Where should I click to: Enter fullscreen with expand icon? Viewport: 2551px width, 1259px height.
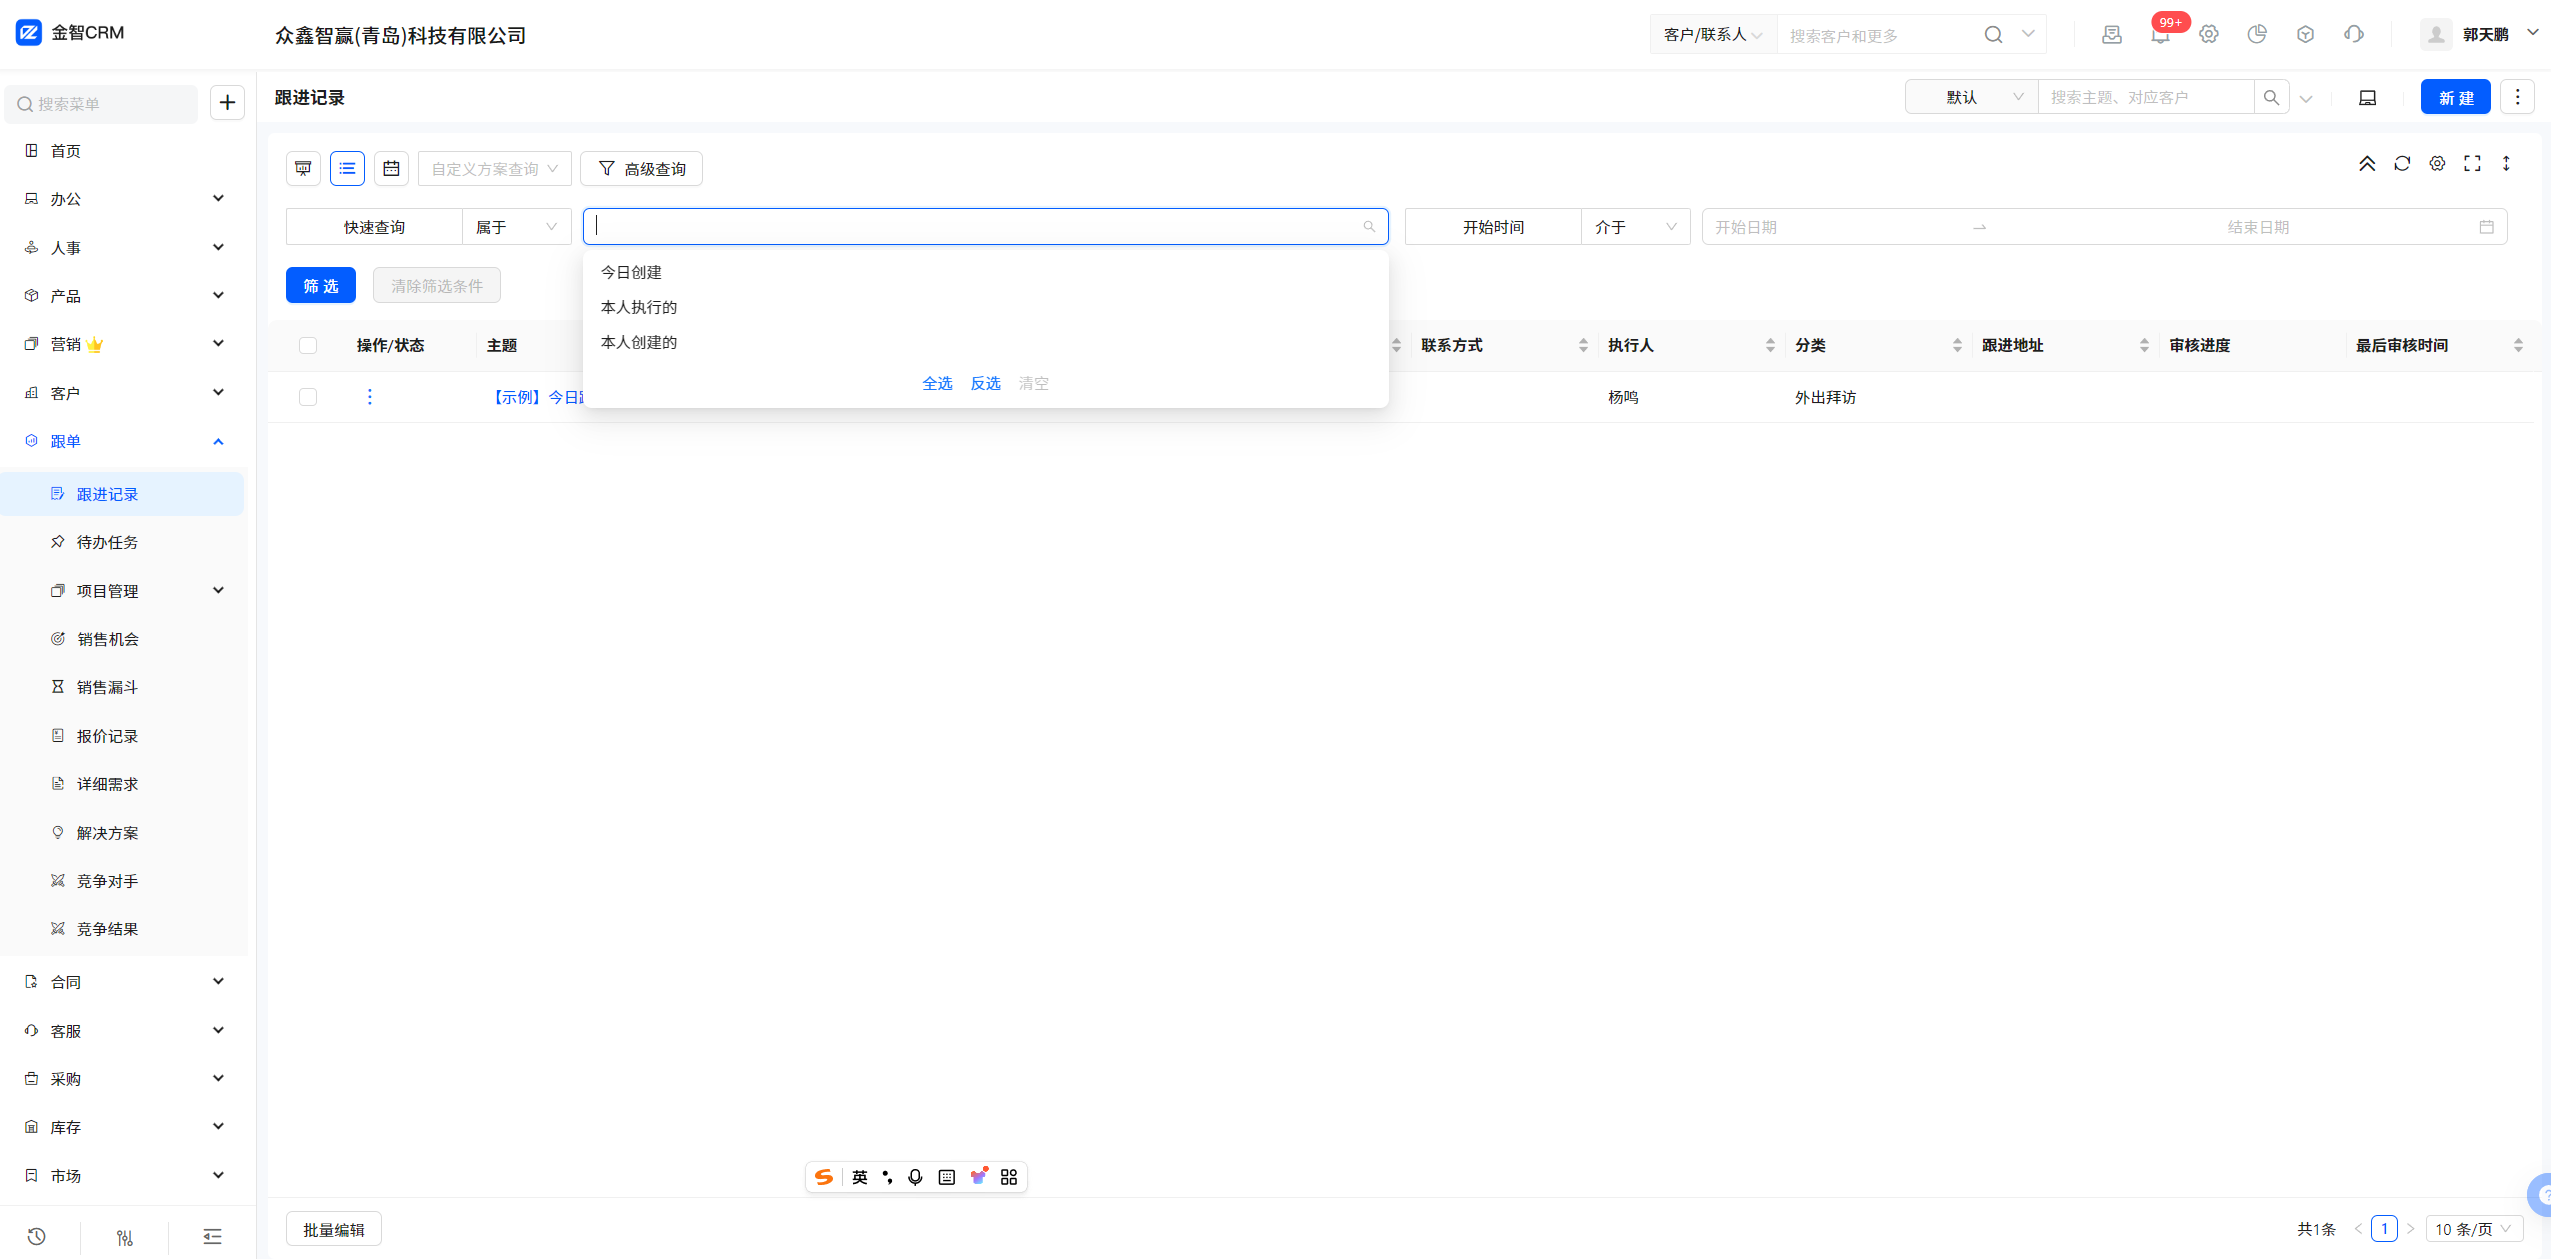2472,164
